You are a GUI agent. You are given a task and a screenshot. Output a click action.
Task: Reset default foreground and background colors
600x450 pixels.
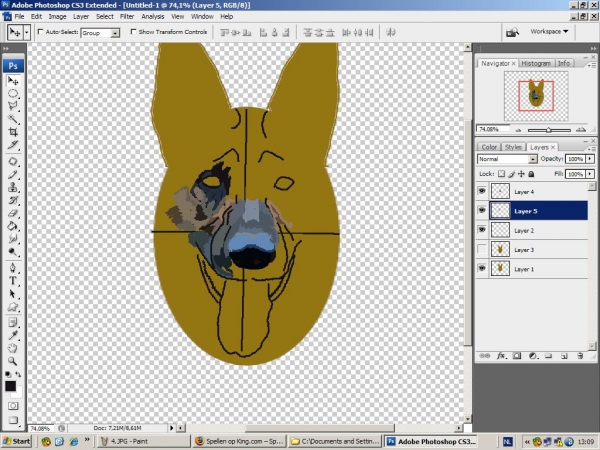[8, 374]
